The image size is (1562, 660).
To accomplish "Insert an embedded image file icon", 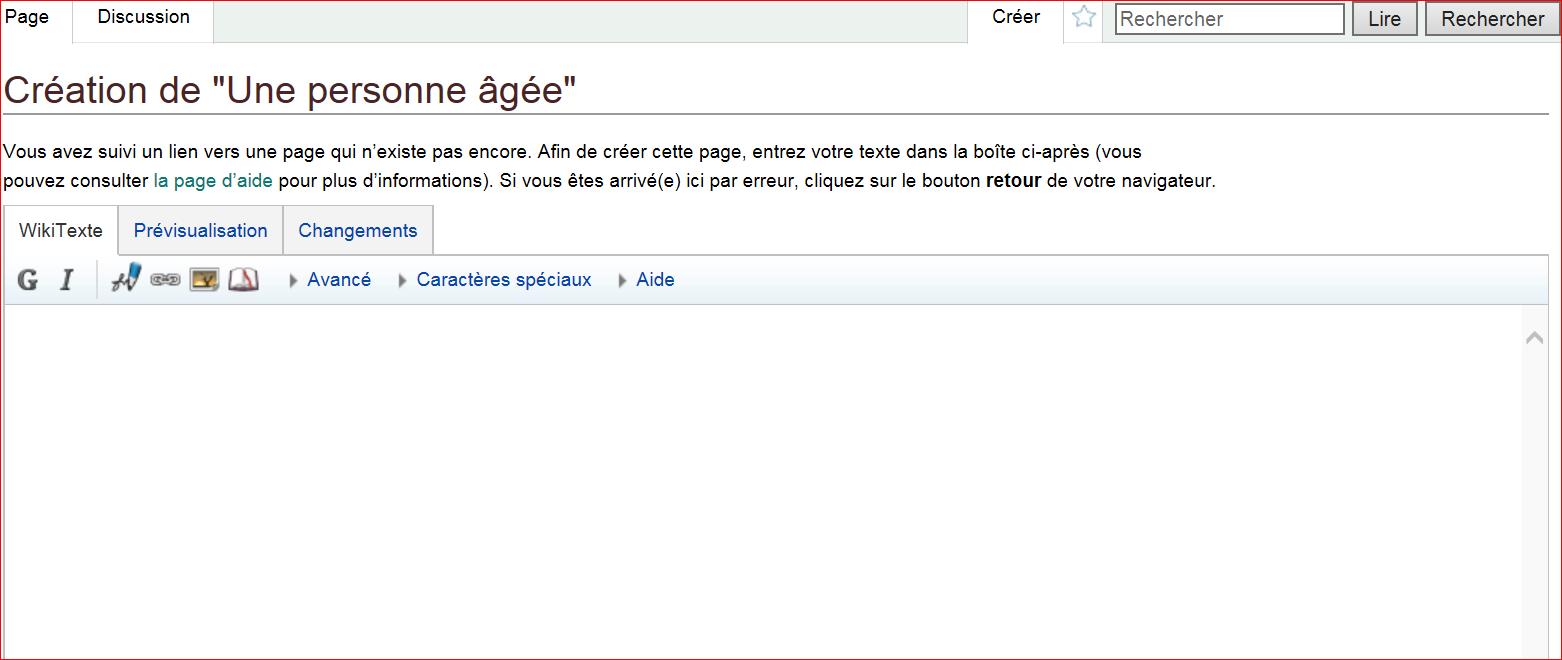I will [204, 281].
